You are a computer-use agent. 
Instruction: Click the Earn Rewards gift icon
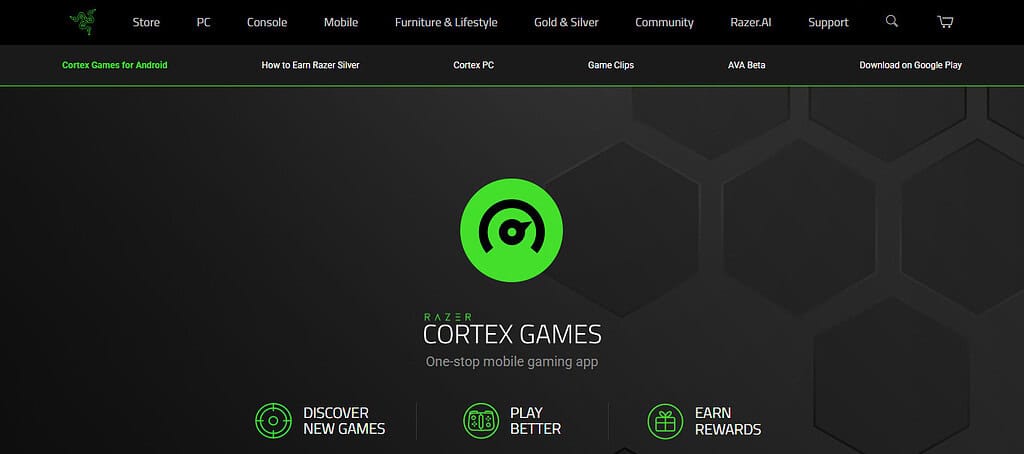point(665,421)
